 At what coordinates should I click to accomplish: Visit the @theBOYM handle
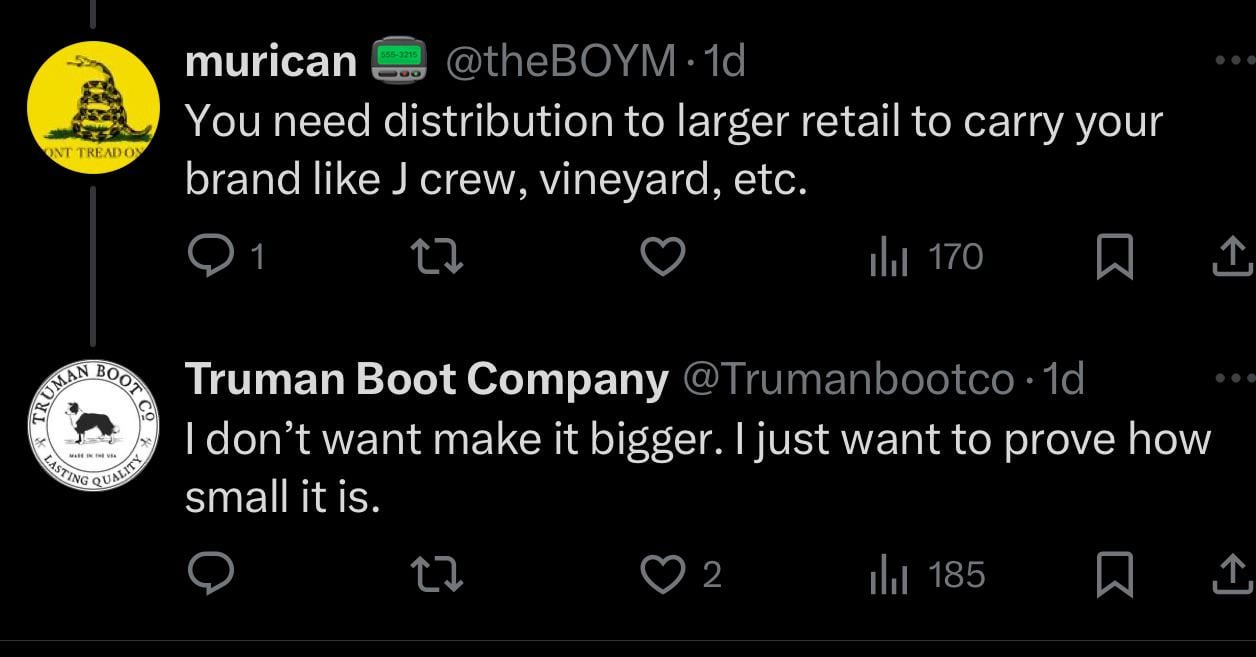point(560,63)
